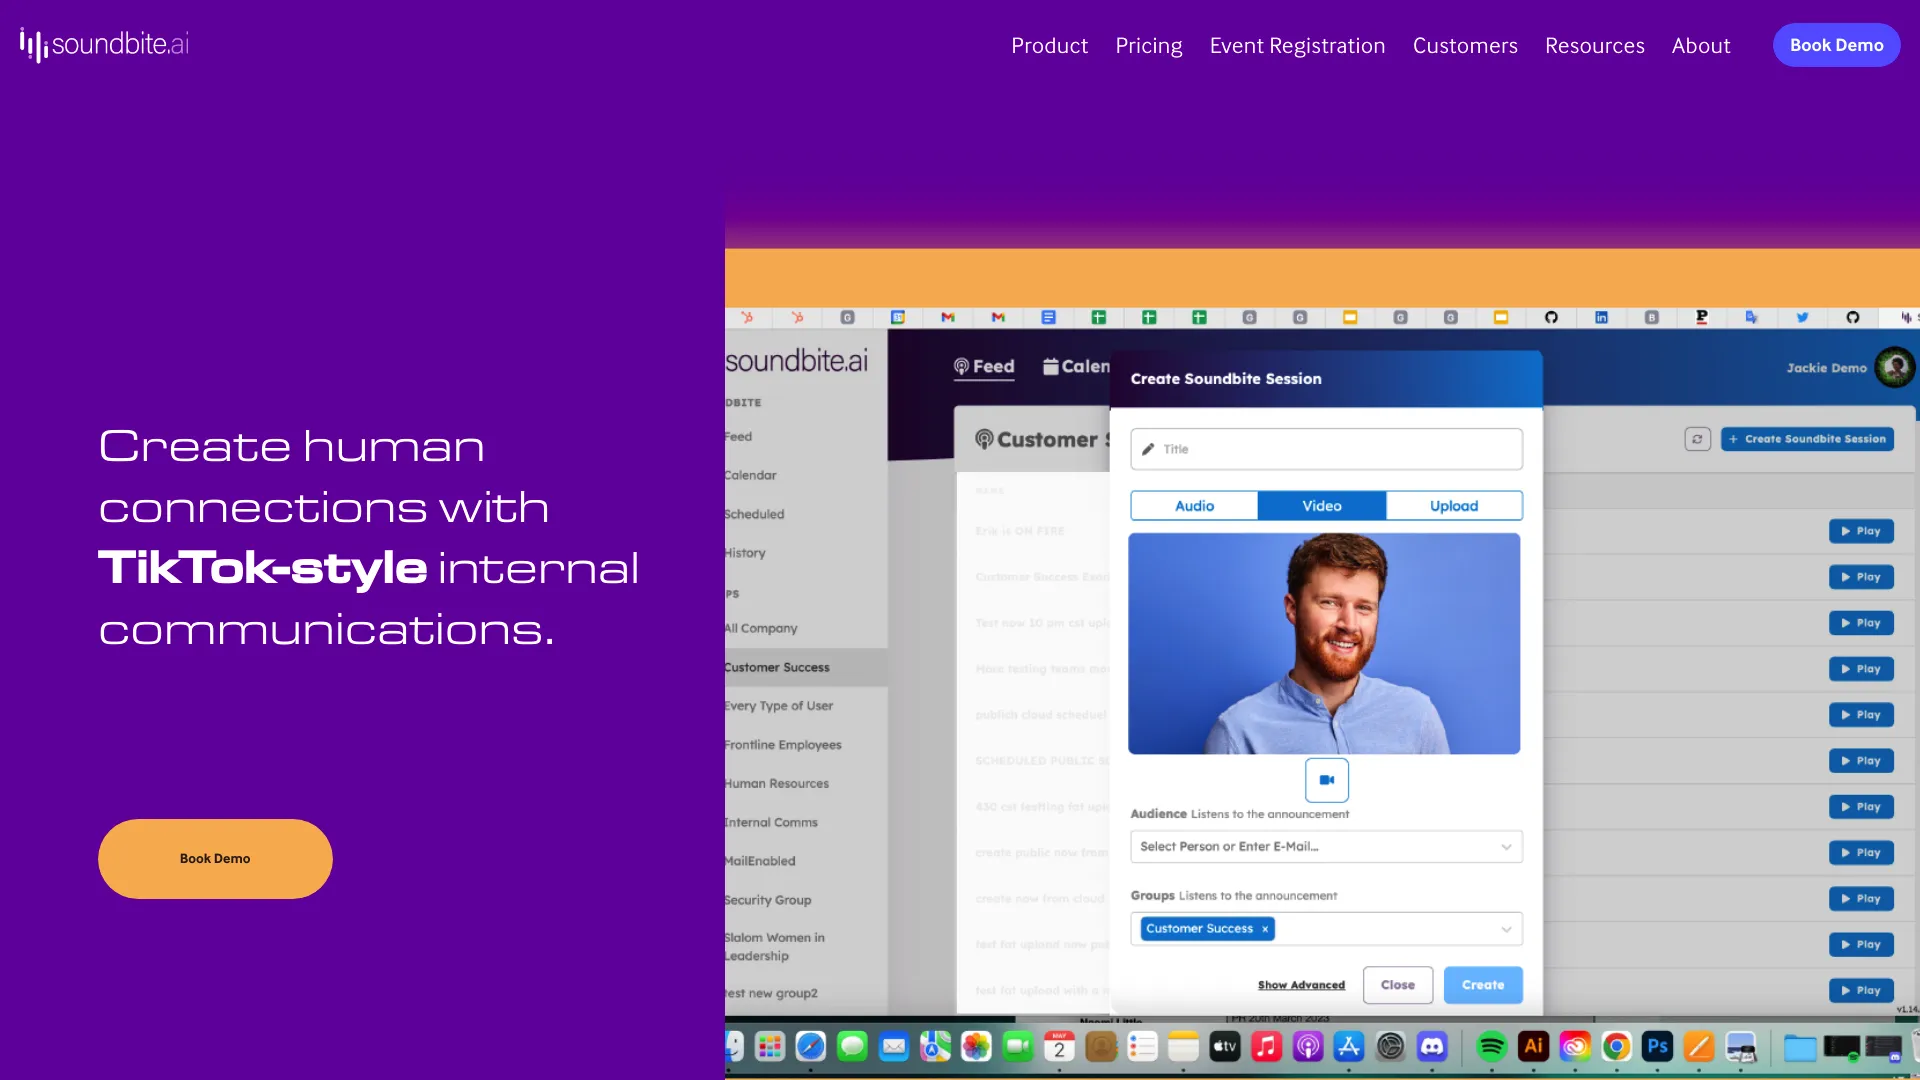
Task: Open Creative Cloud from the dock
Action: click(1575, 1047)
